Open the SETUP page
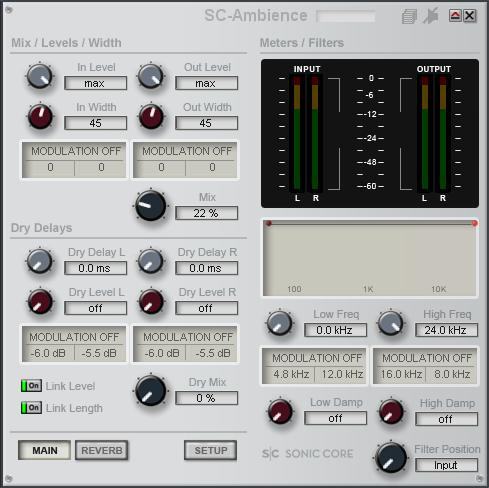This screenshot has width=489, height=488. (211, 450)
